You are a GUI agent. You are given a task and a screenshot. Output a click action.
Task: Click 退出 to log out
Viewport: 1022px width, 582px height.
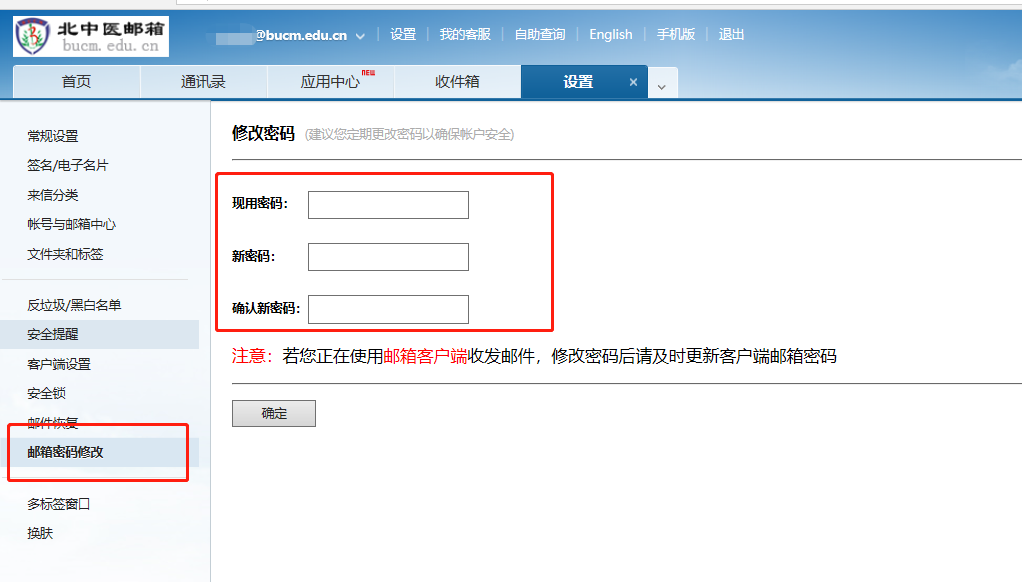[731, 34]
